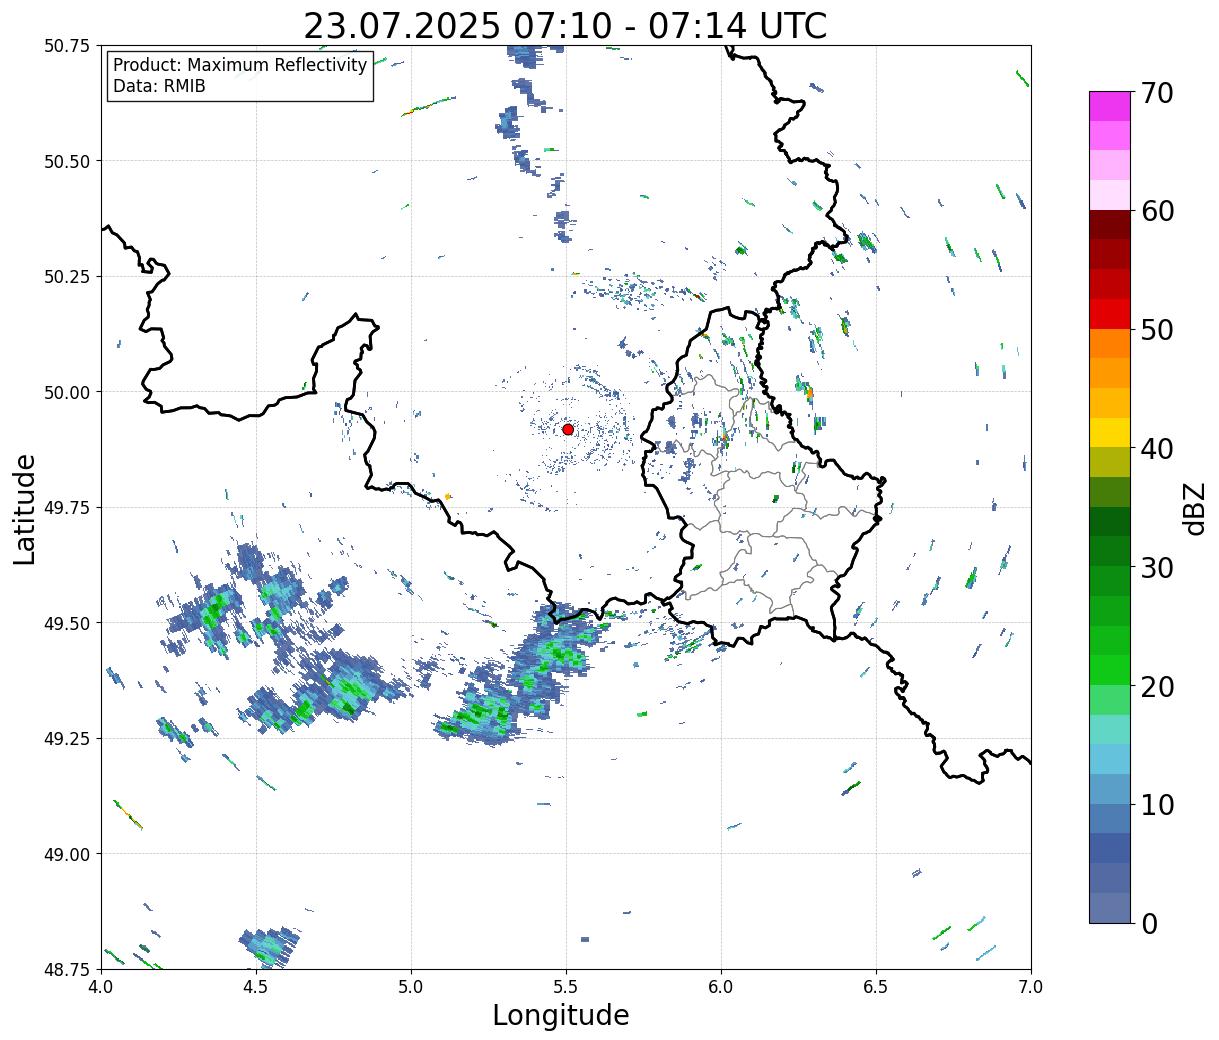Click the latitude tick label 49.50
1219x1040 pixels.
(x=67, y=623)
